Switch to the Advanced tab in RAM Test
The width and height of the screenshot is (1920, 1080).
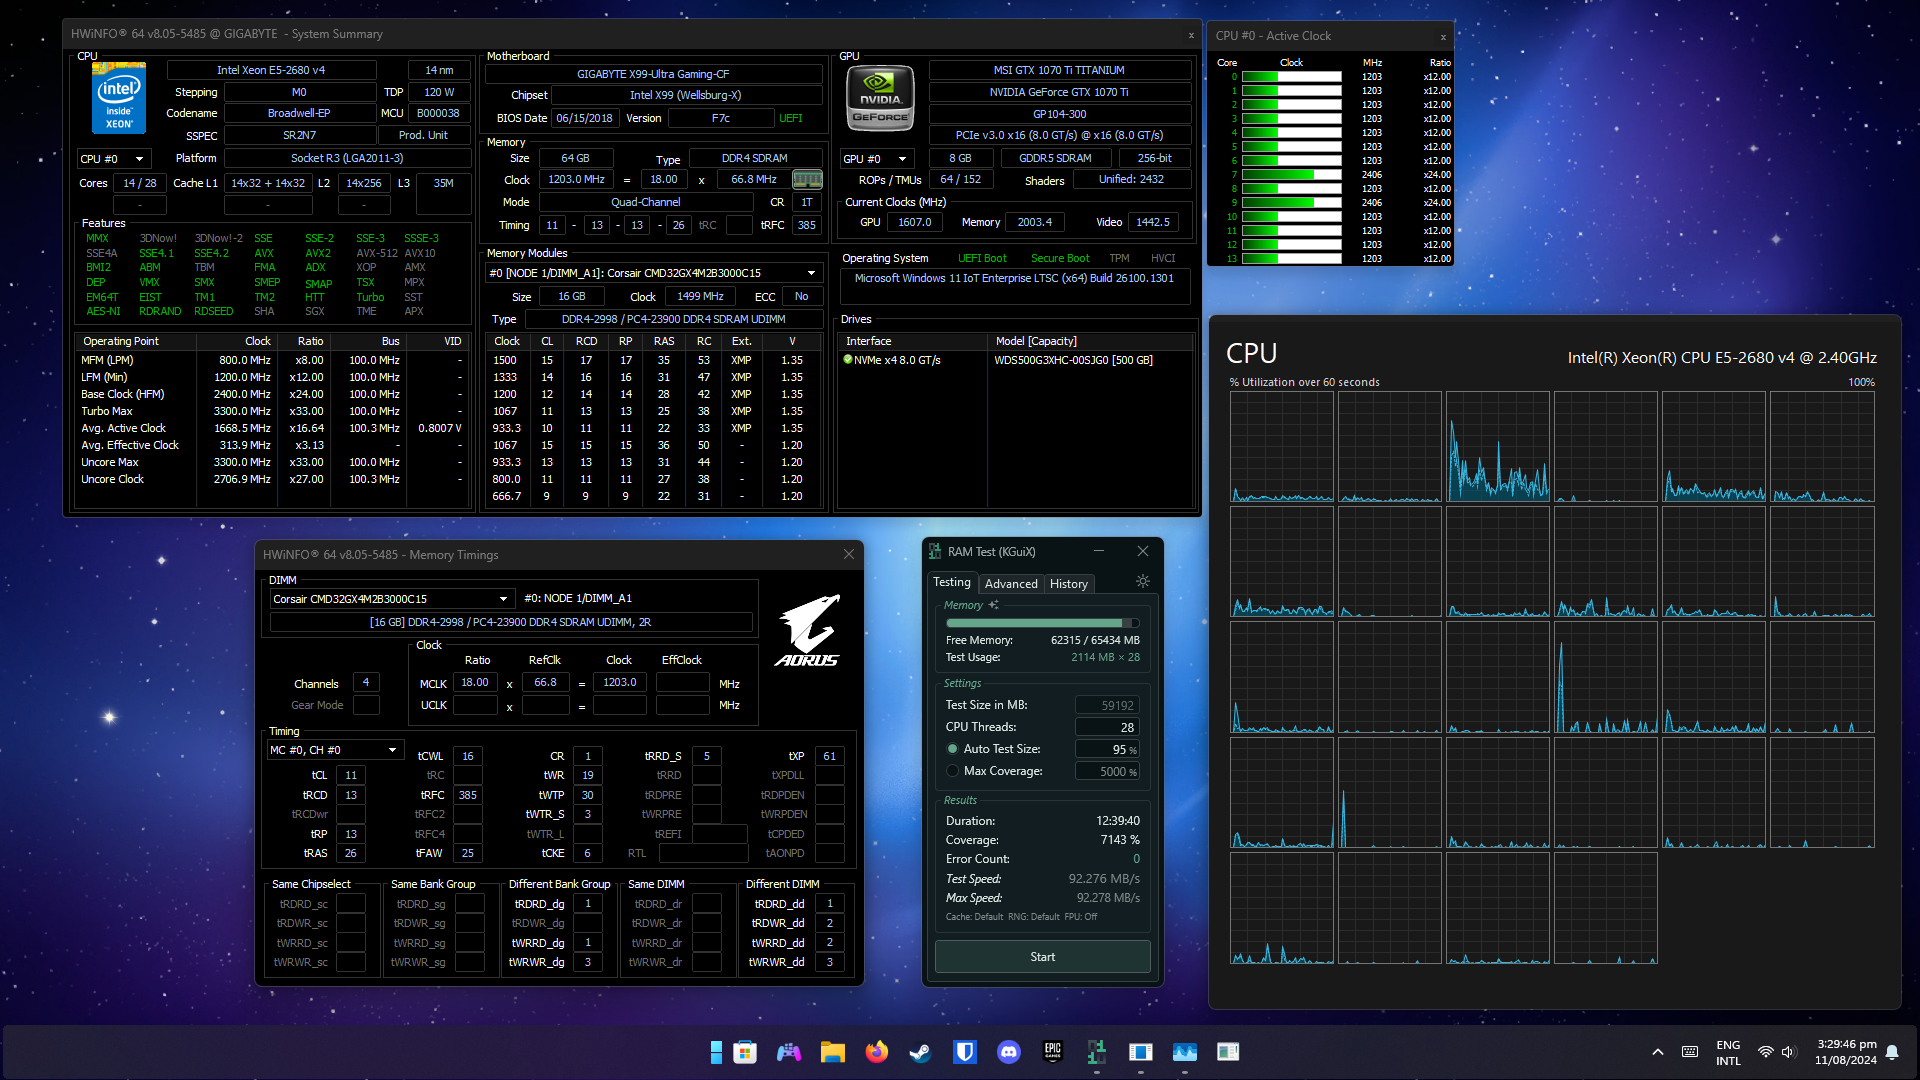[1011, 584]
